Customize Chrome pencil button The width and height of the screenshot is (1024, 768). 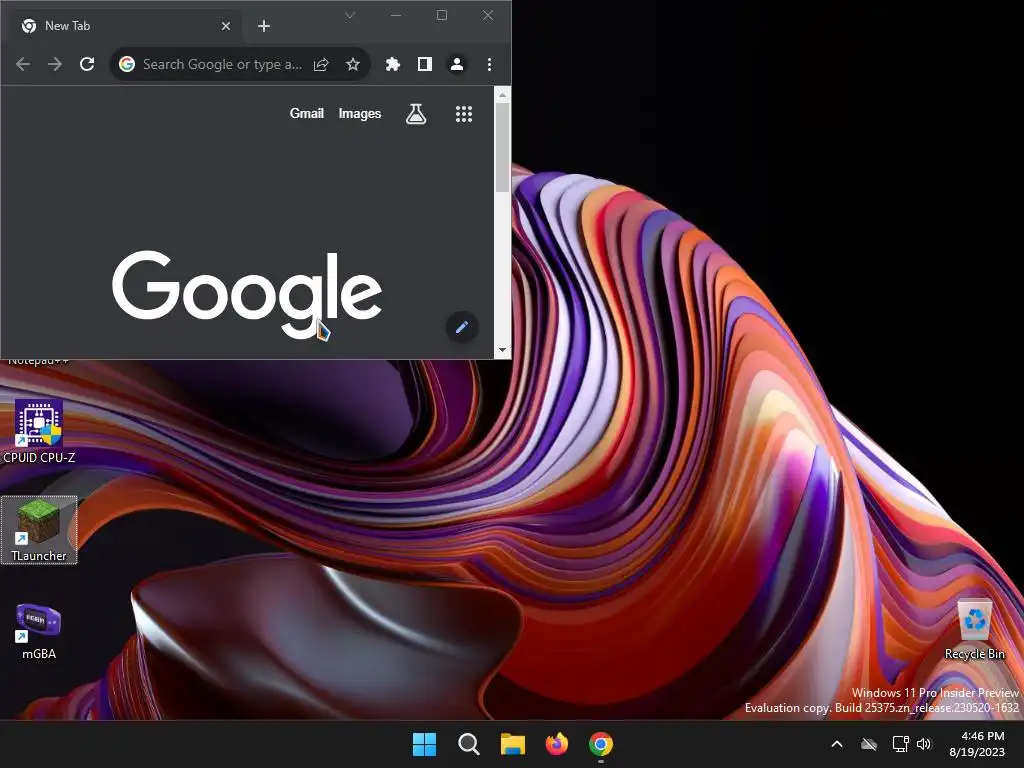pos(462,327)
